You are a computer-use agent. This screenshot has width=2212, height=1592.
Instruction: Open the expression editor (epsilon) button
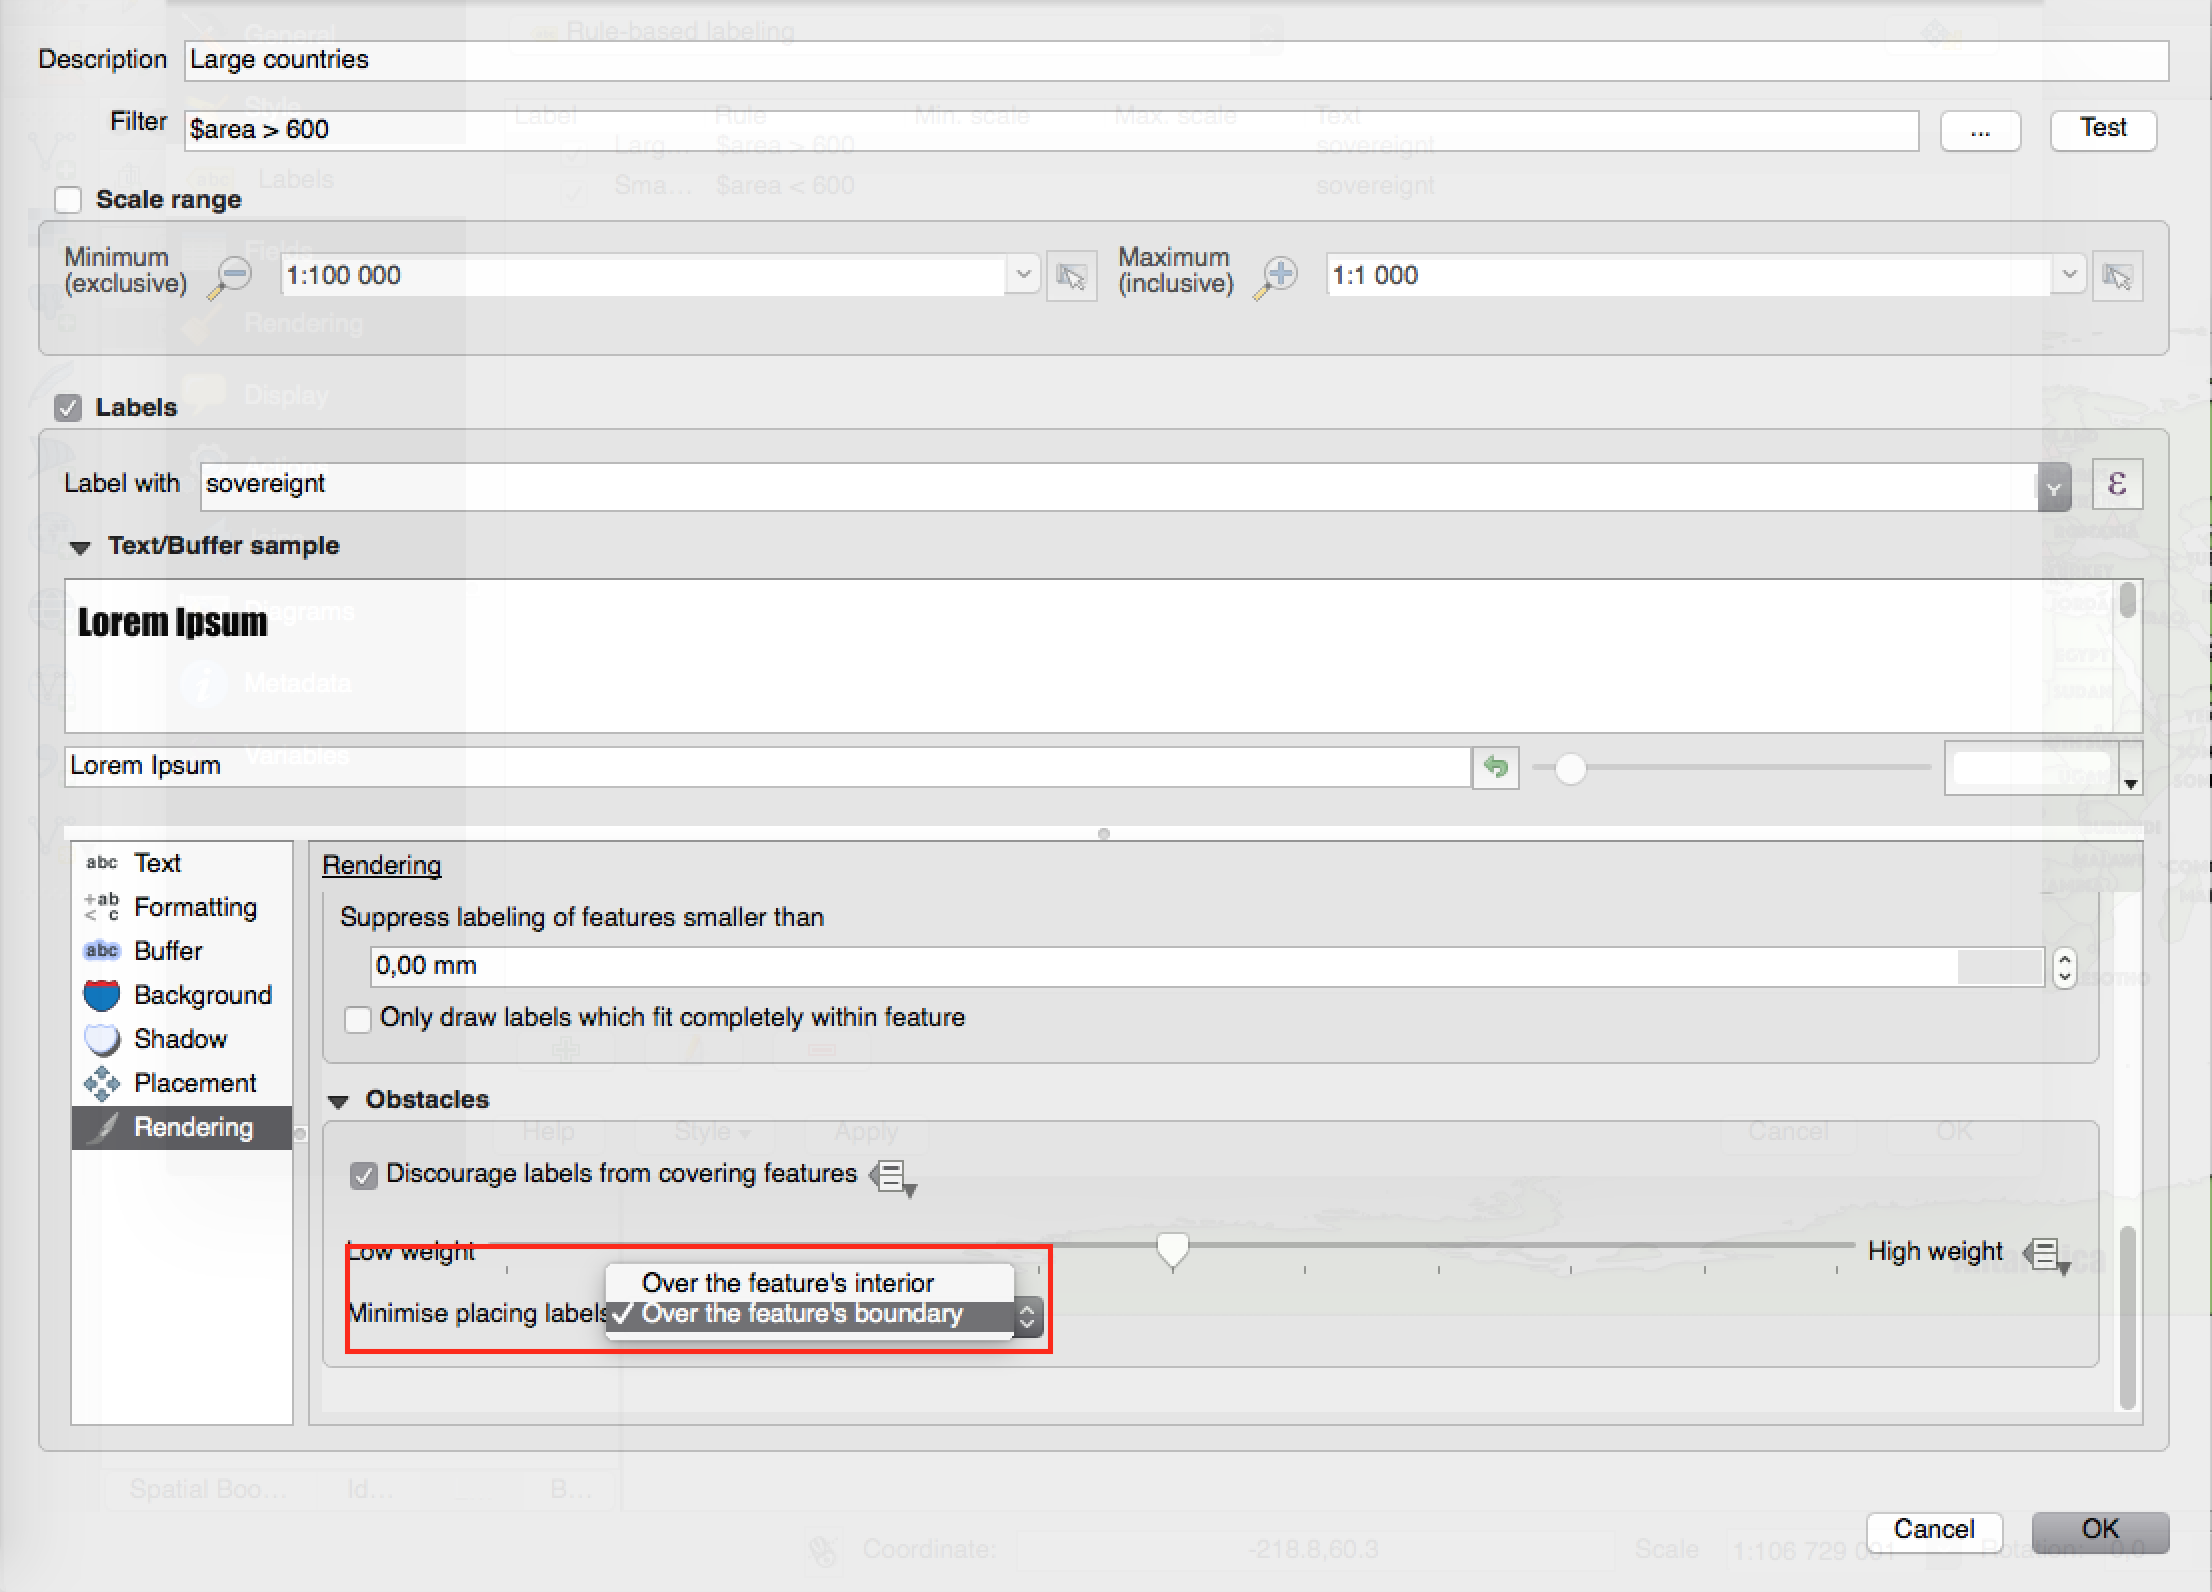2116,485
